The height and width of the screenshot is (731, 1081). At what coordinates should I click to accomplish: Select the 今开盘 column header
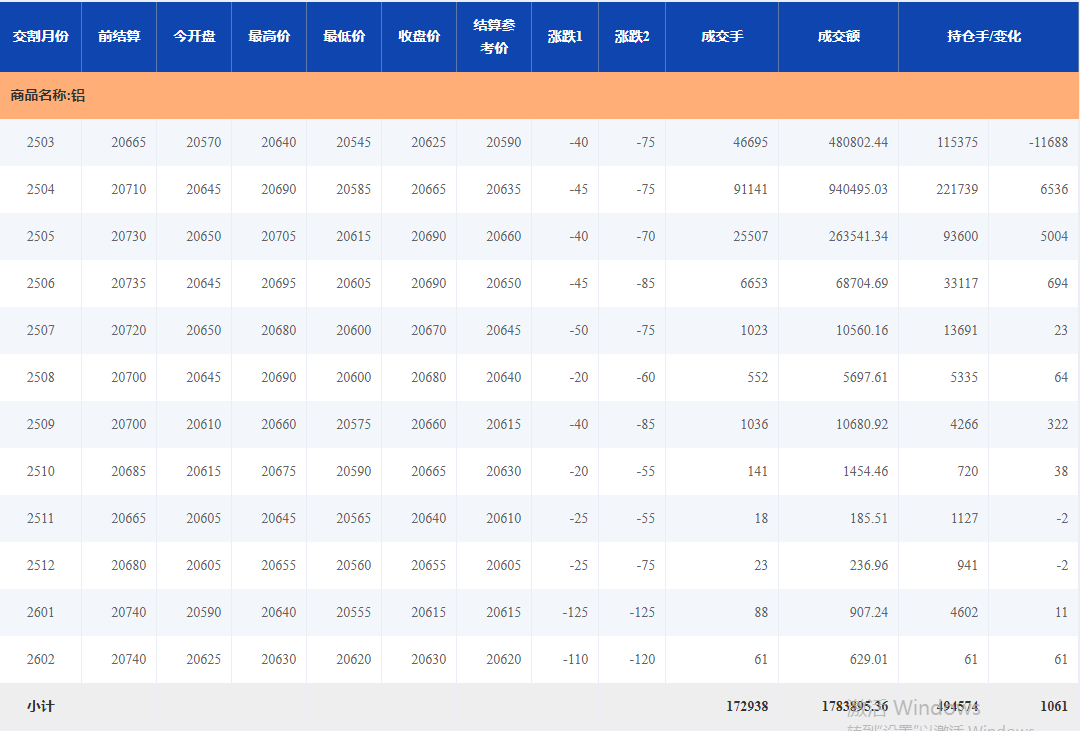point(194,36)
